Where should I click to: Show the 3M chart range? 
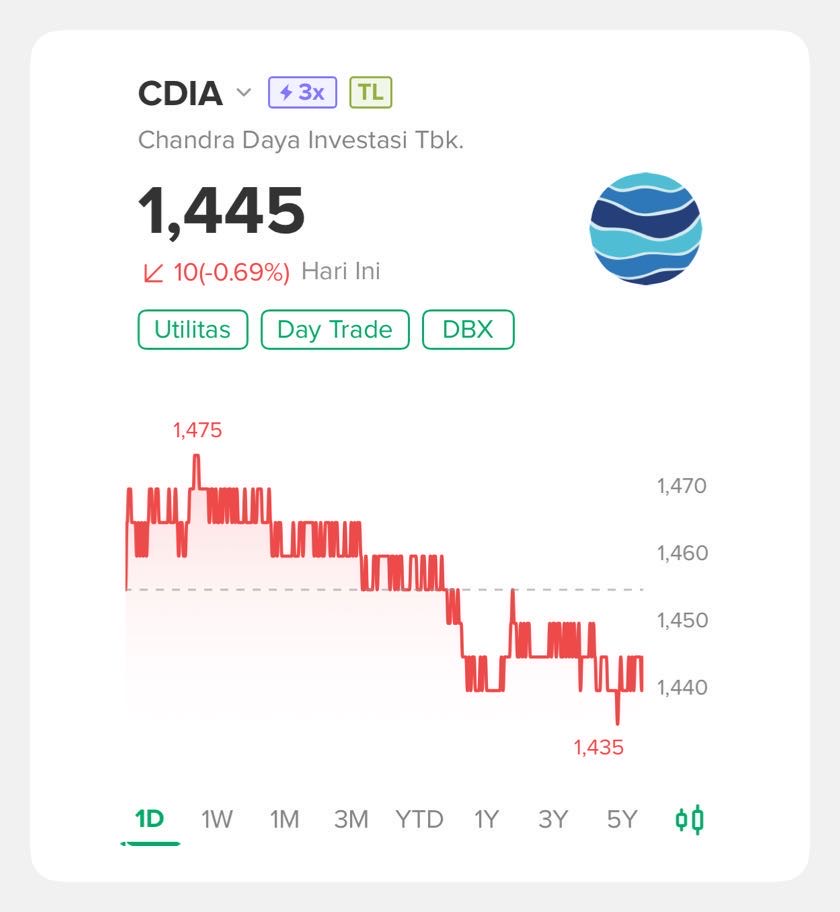(x=351, y=820)
